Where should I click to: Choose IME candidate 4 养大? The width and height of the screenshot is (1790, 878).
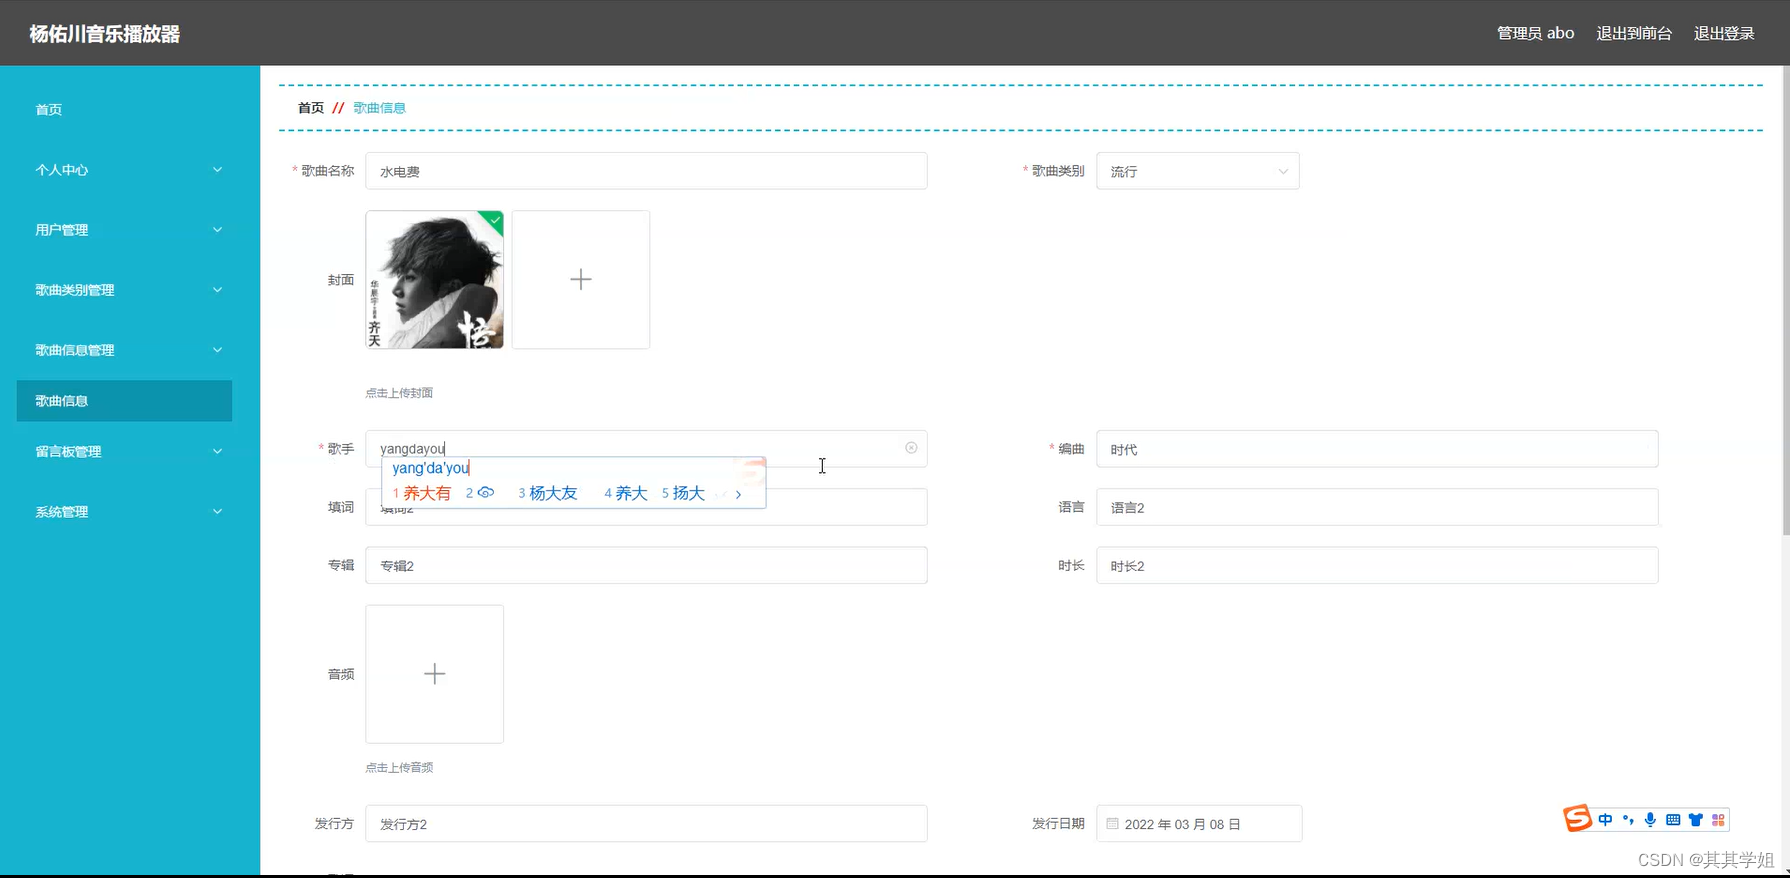coord(626,493)
